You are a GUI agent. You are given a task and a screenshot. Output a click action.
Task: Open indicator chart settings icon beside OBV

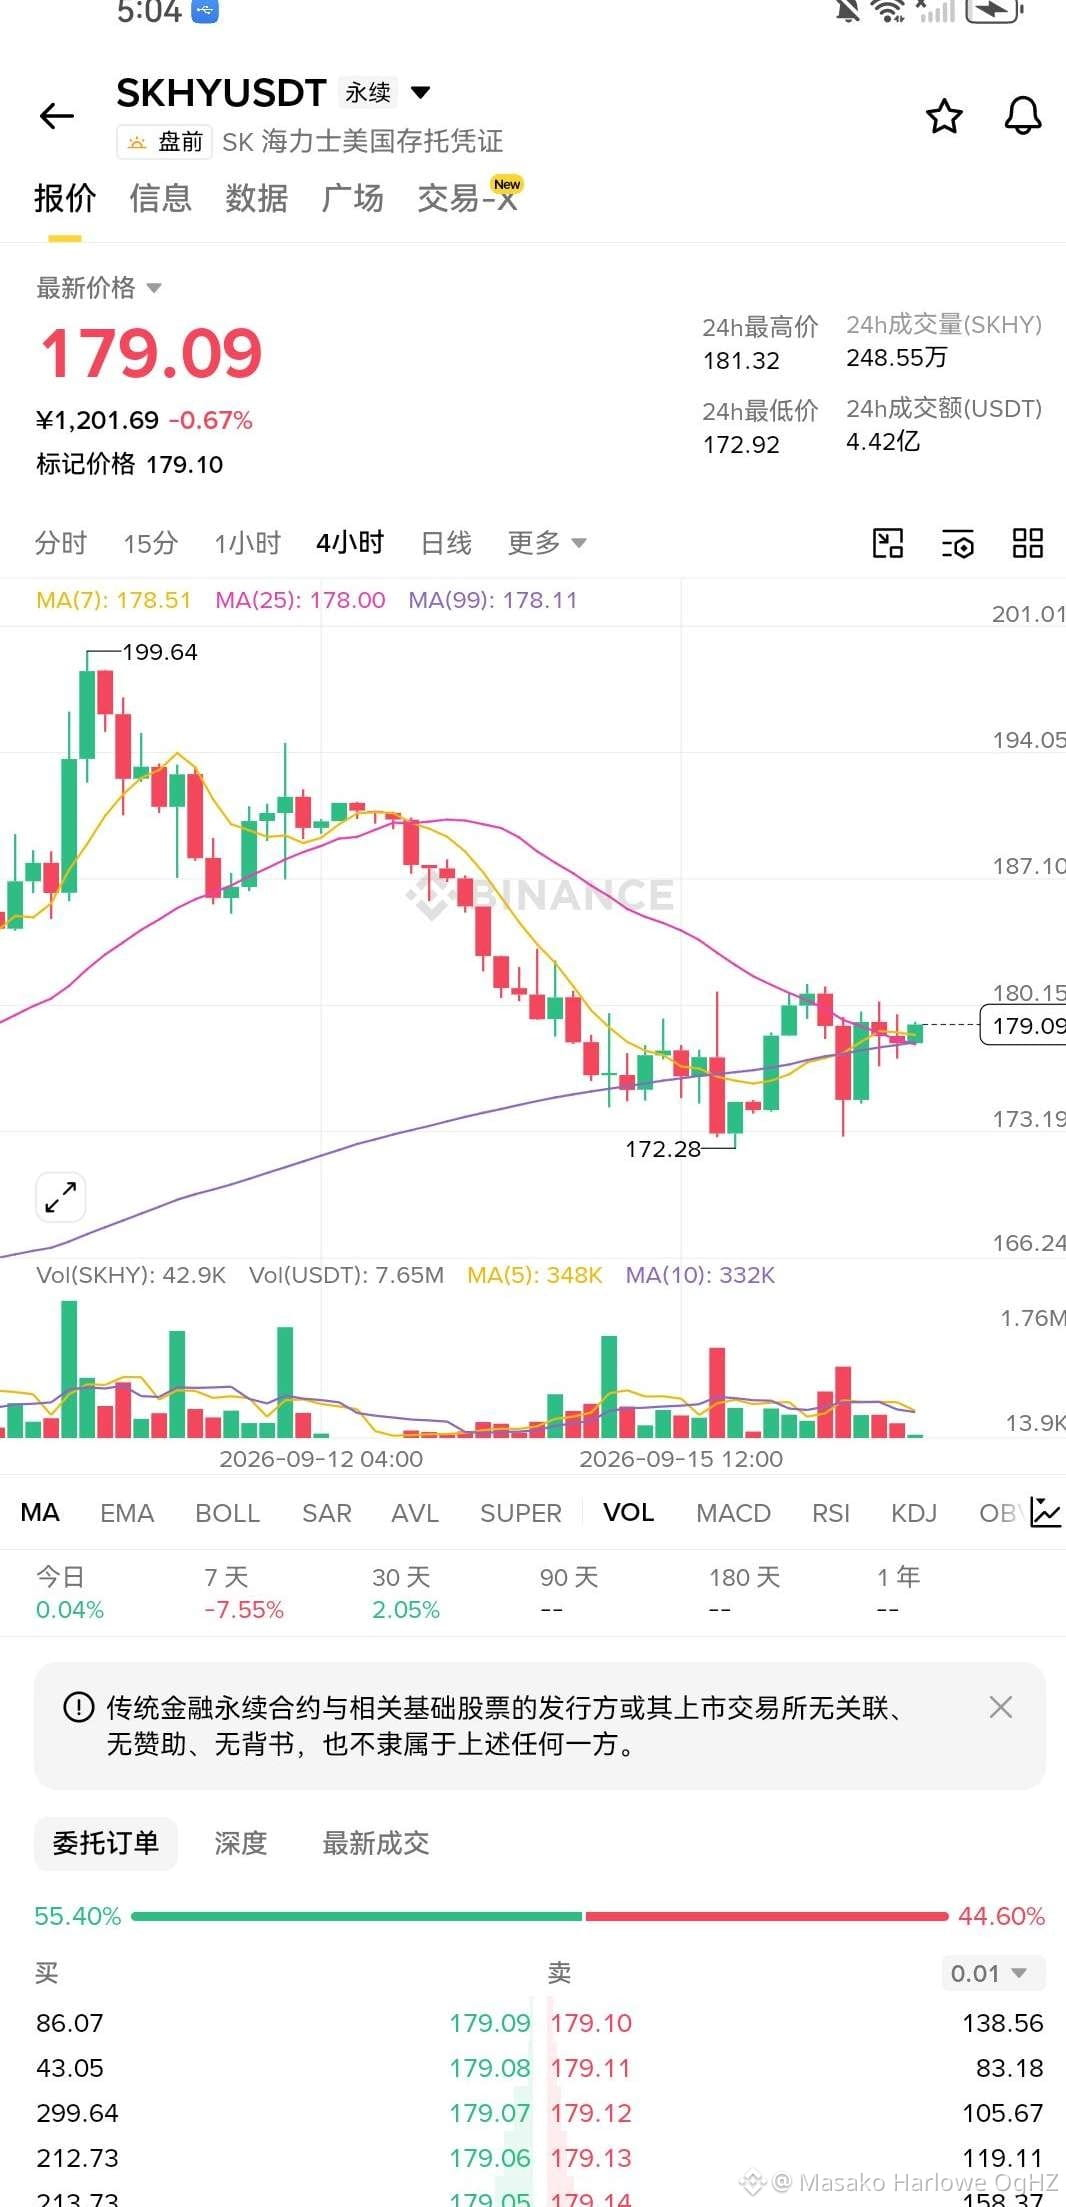pyautogui.click(x=1046, y=1512)
